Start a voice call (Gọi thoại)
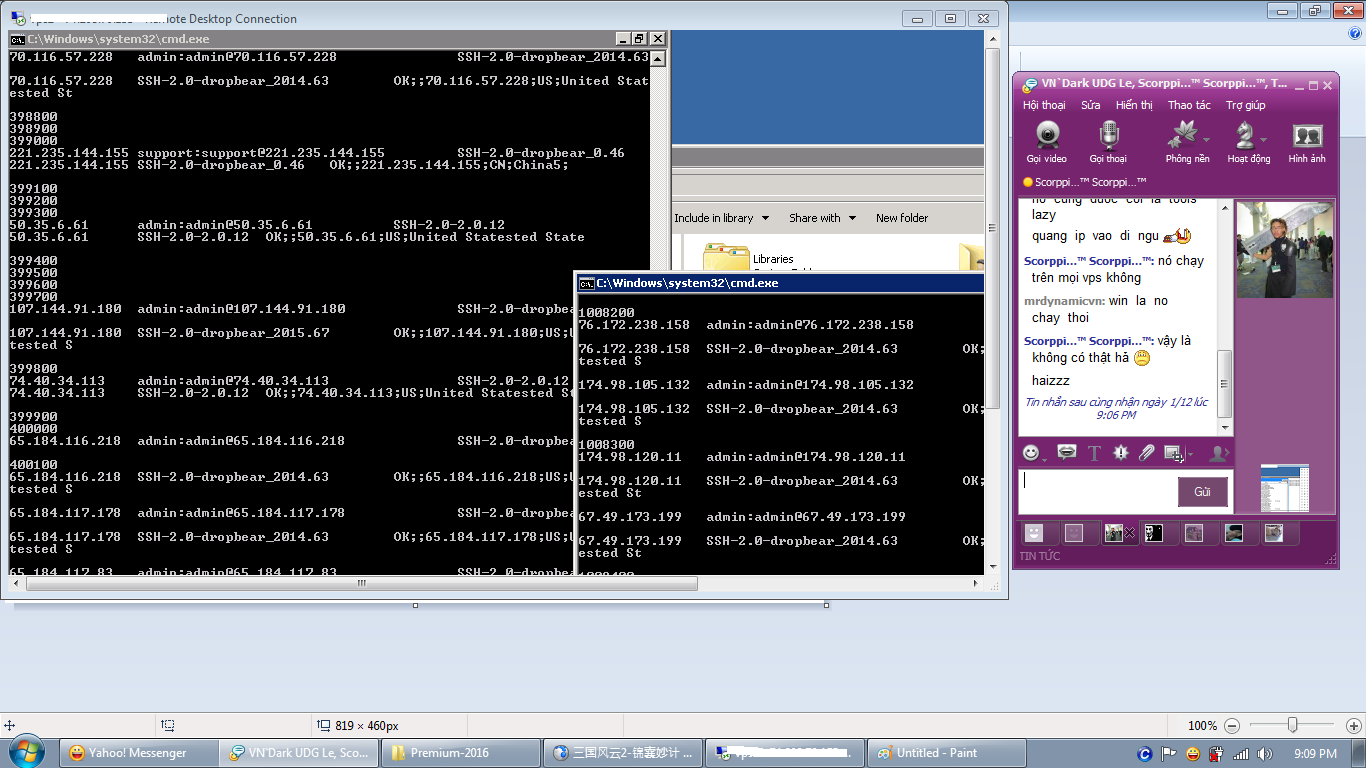1366x768 pixels. click(x=1108, y=142)
